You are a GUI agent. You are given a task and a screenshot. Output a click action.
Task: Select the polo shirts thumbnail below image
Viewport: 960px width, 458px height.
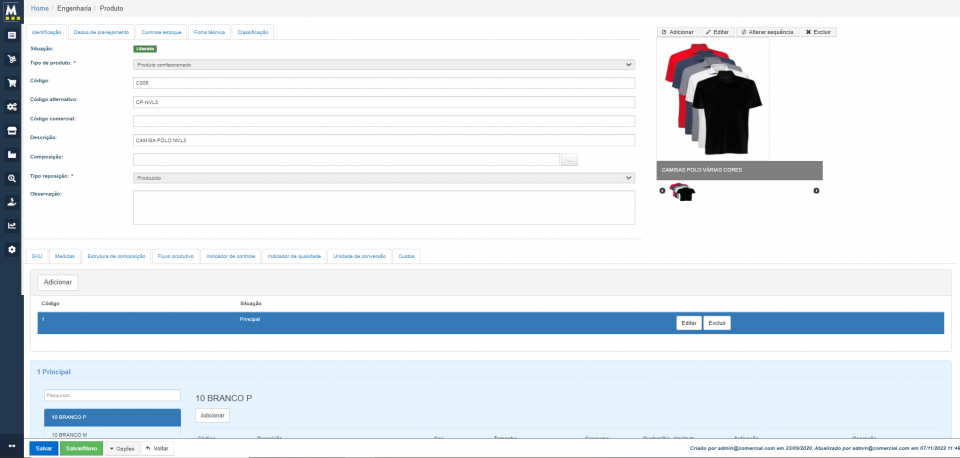tap(682, 191)
